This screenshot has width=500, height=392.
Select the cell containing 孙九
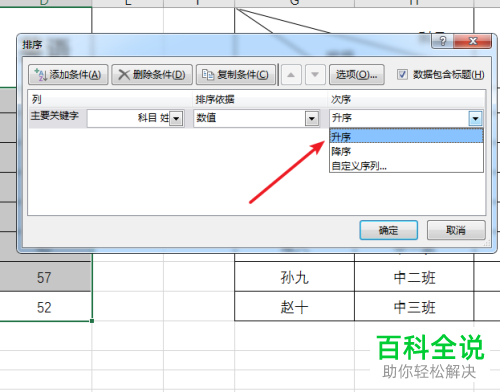295,277
